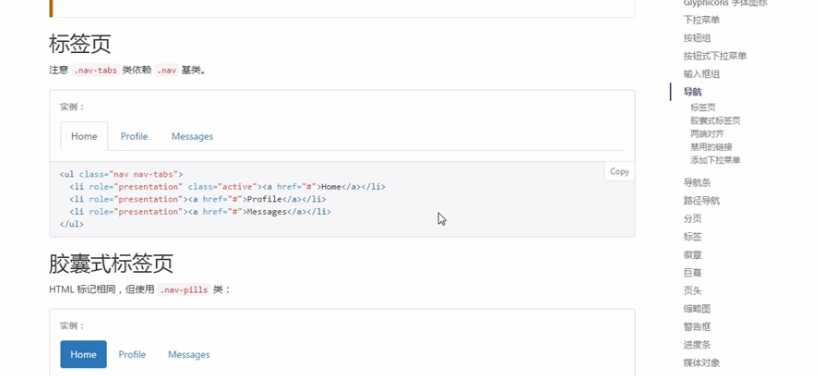Navigate to 导航条 in sidebar
818x376 pixels.
pos(697,183)
